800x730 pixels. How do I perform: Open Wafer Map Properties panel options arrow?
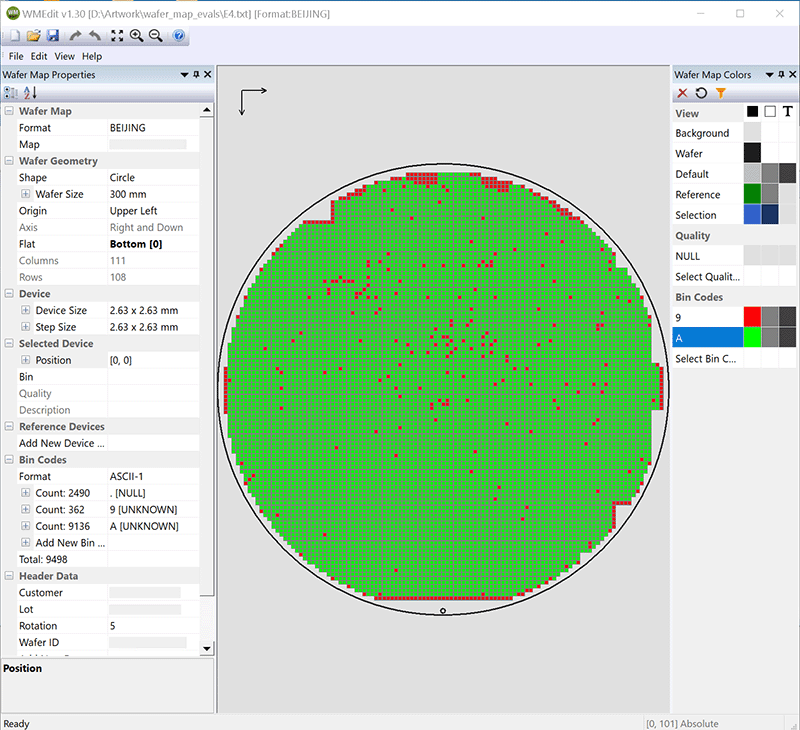pos(185,75)
